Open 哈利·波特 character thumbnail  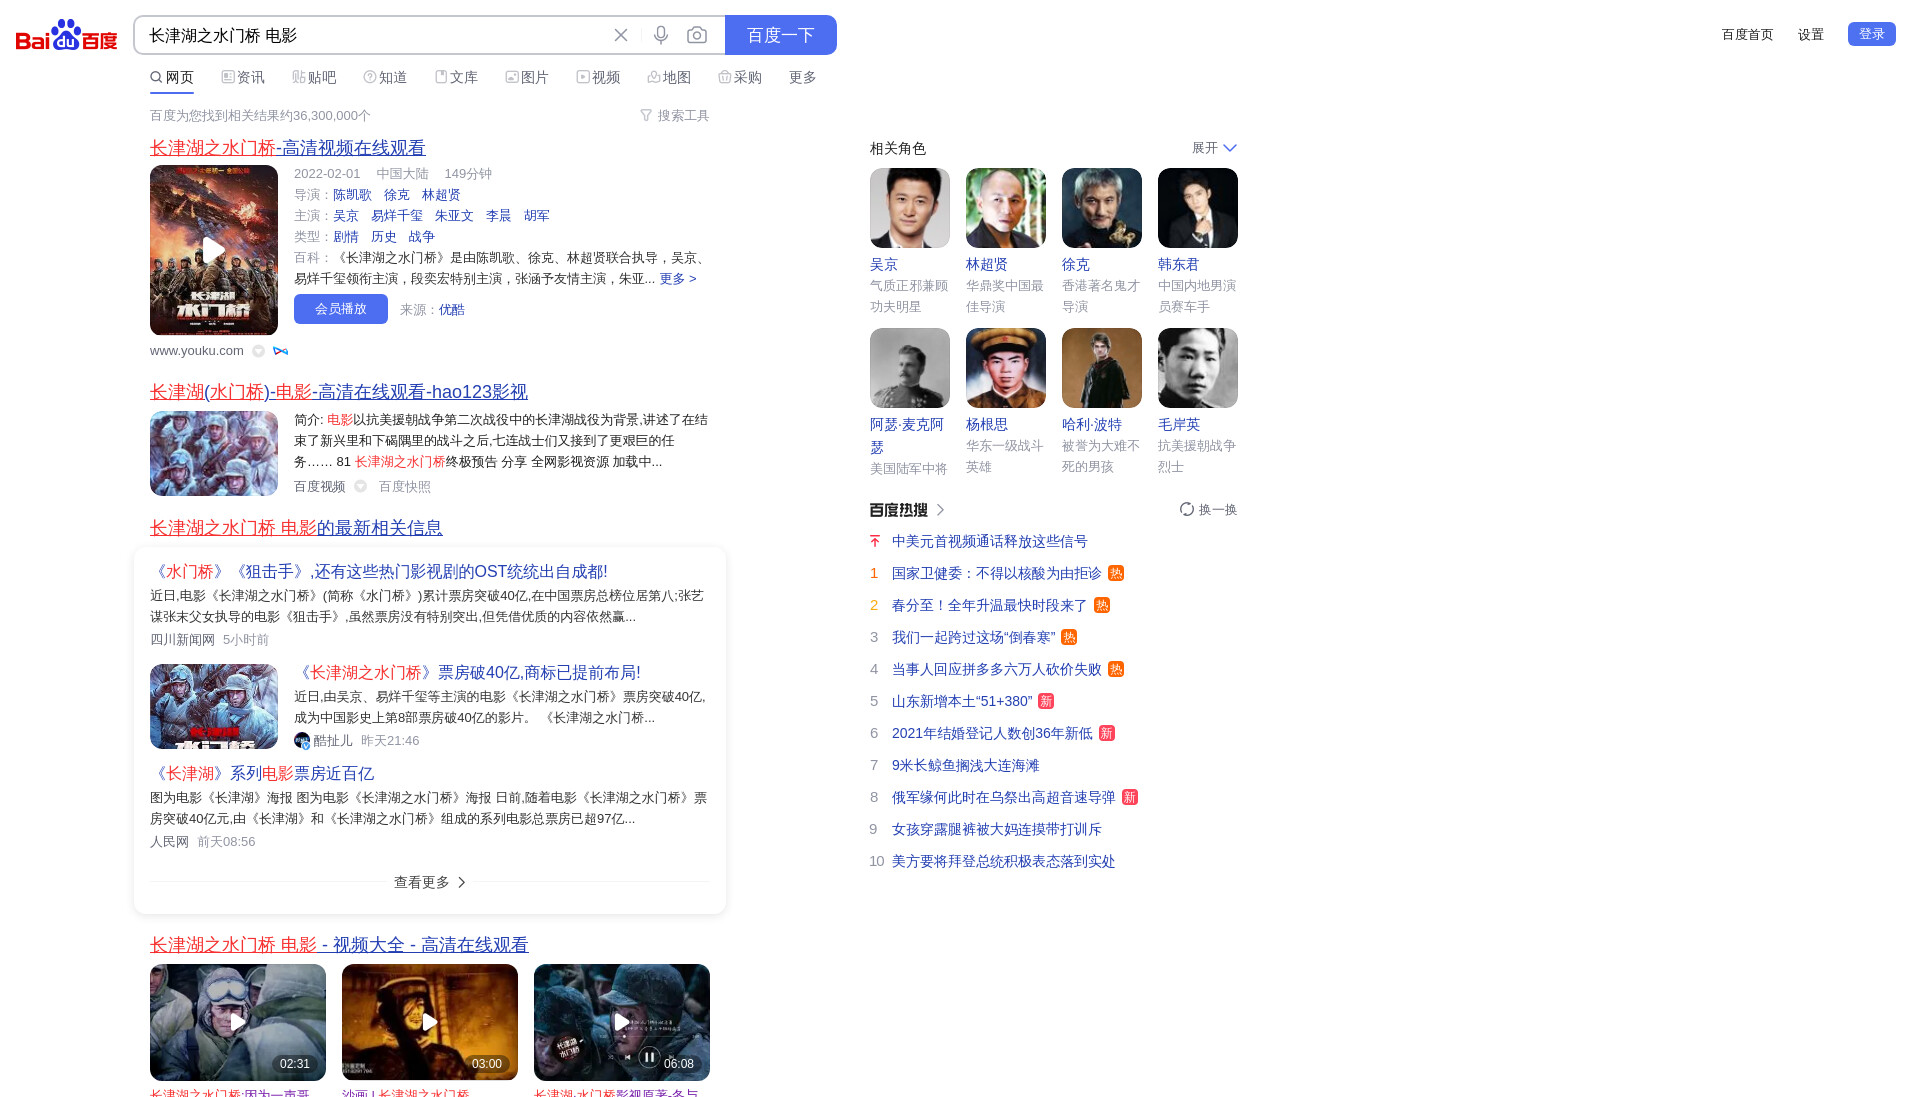tap(1102, 368)
